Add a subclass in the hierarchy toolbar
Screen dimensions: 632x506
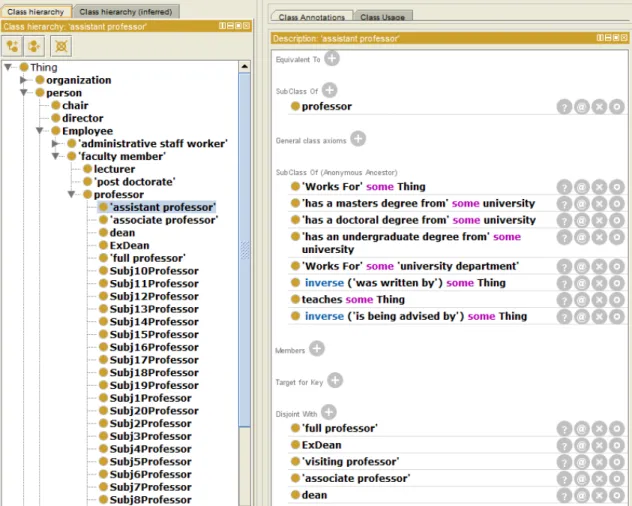point(12,46)
